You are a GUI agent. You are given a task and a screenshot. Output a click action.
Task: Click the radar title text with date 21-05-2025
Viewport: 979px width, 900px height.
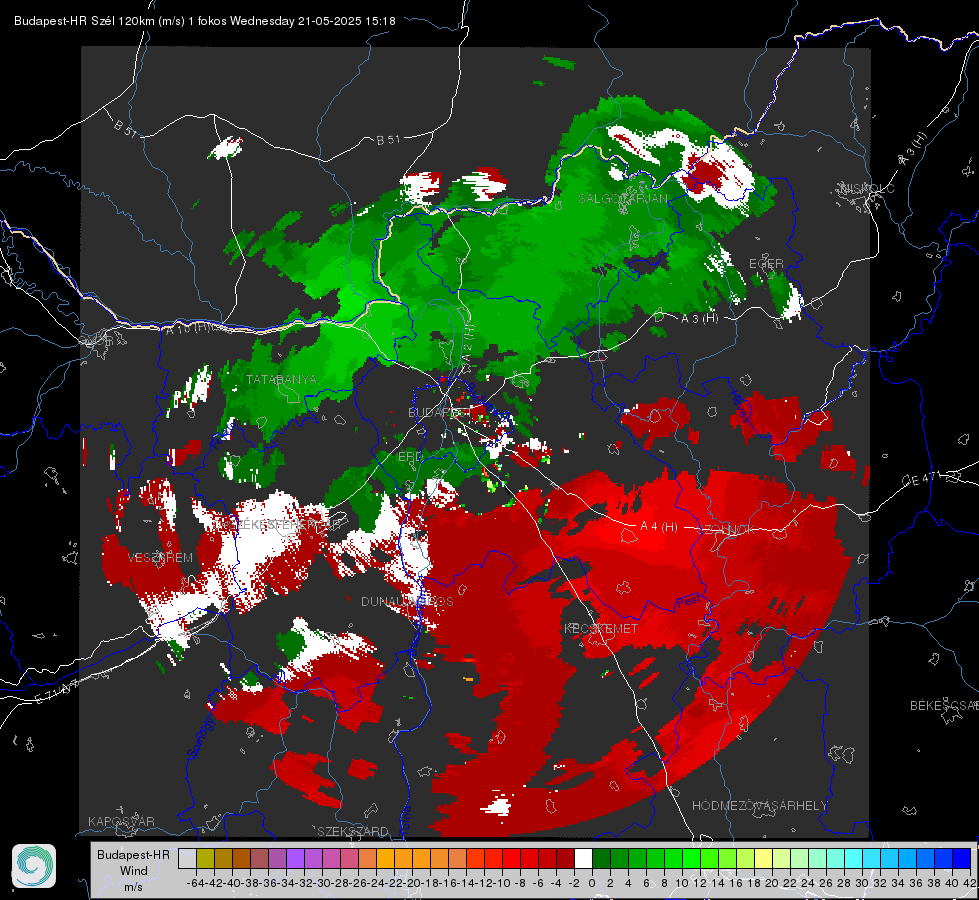pyautogui.click(x=205, y=21)
